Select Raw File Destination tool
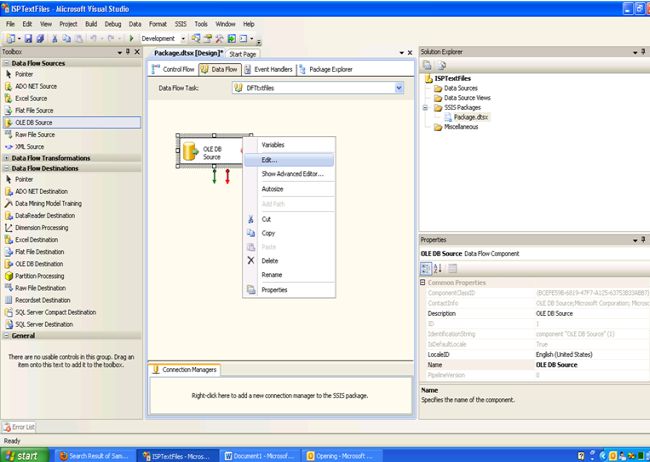 [40, 288]
